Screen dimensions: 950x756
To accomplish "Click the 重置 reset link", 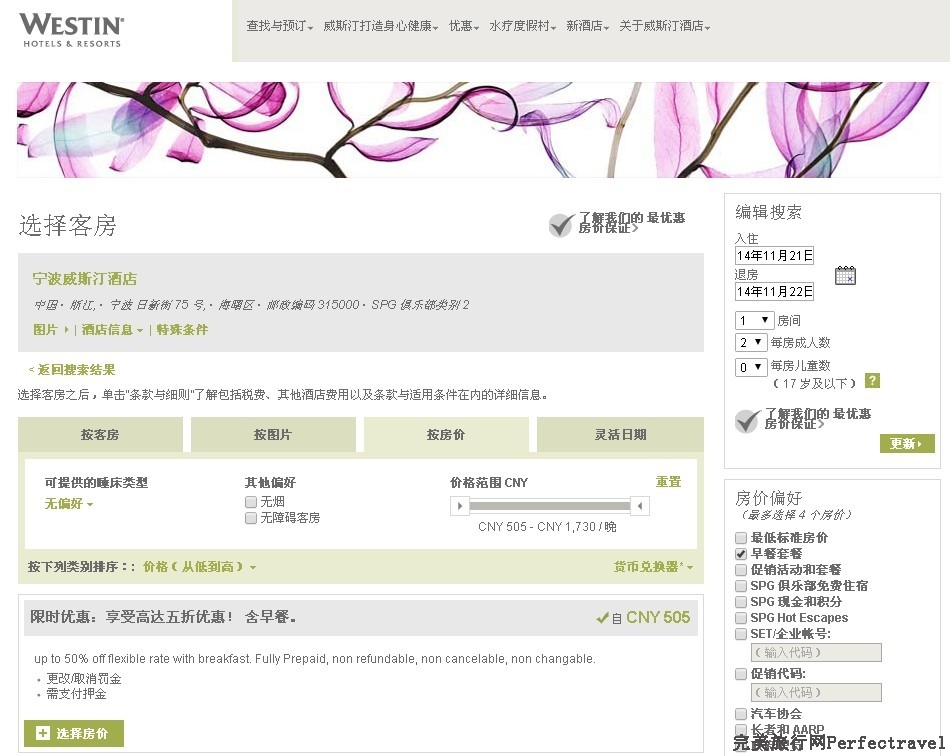I will [668, 482].
